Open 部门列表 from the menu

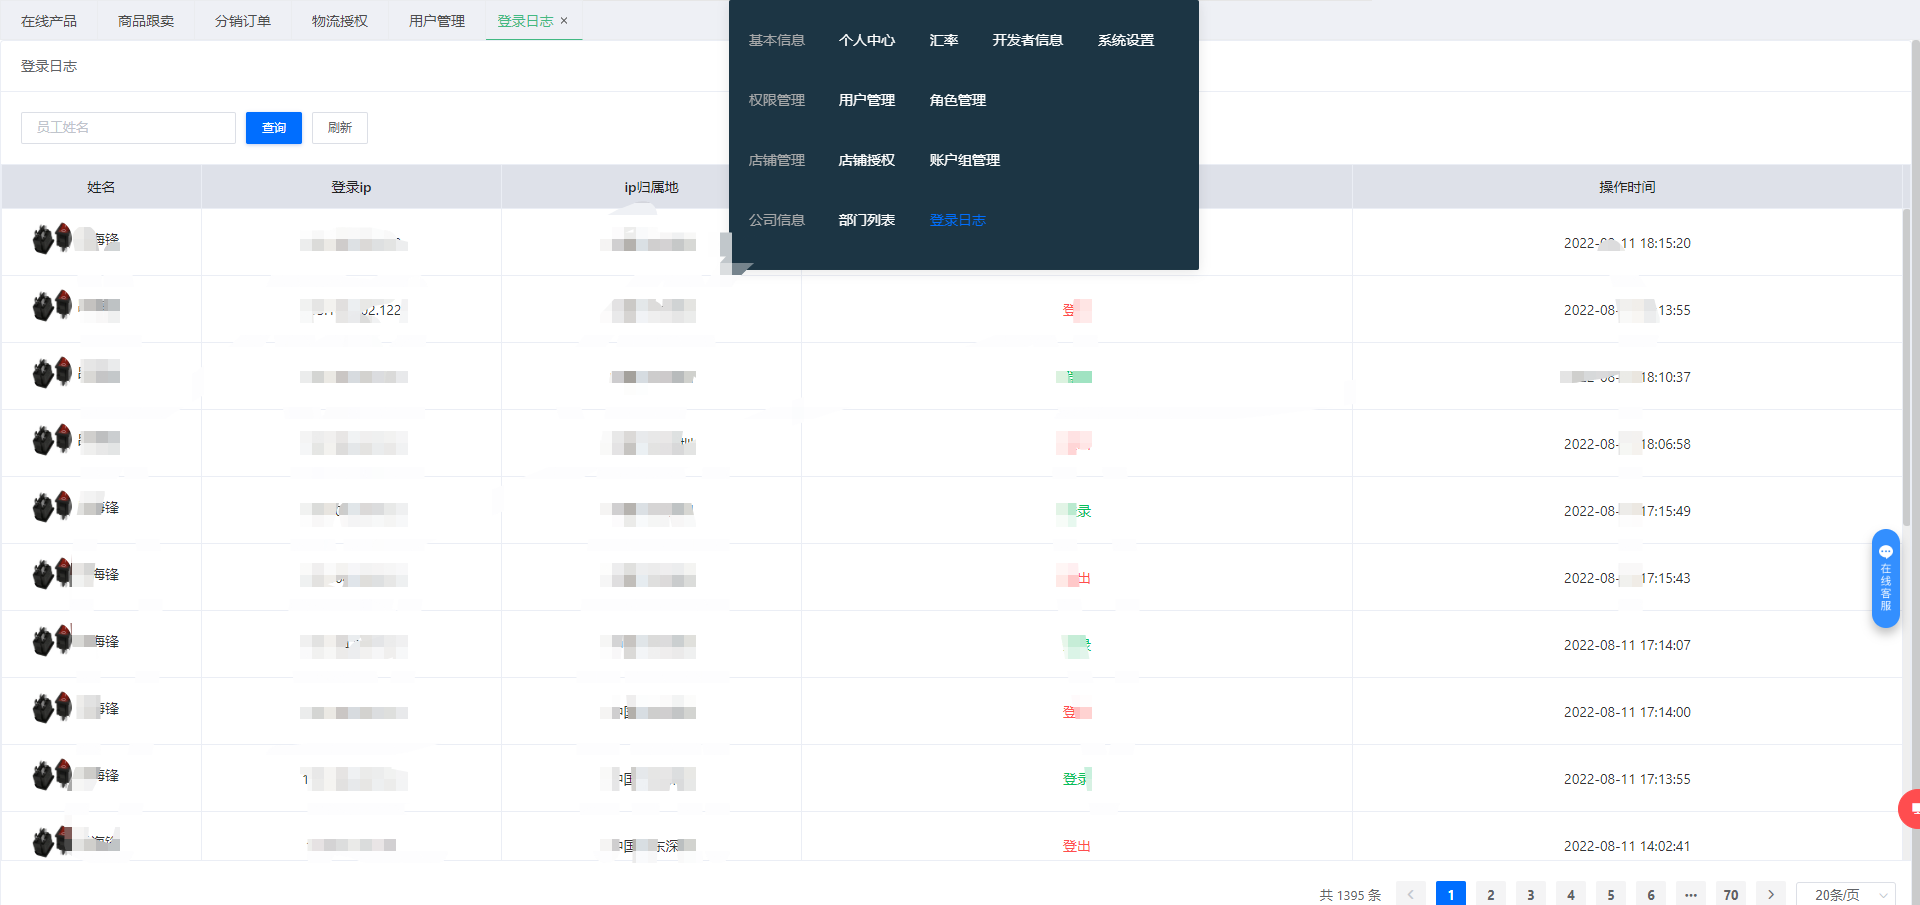(x=866, y=221)
